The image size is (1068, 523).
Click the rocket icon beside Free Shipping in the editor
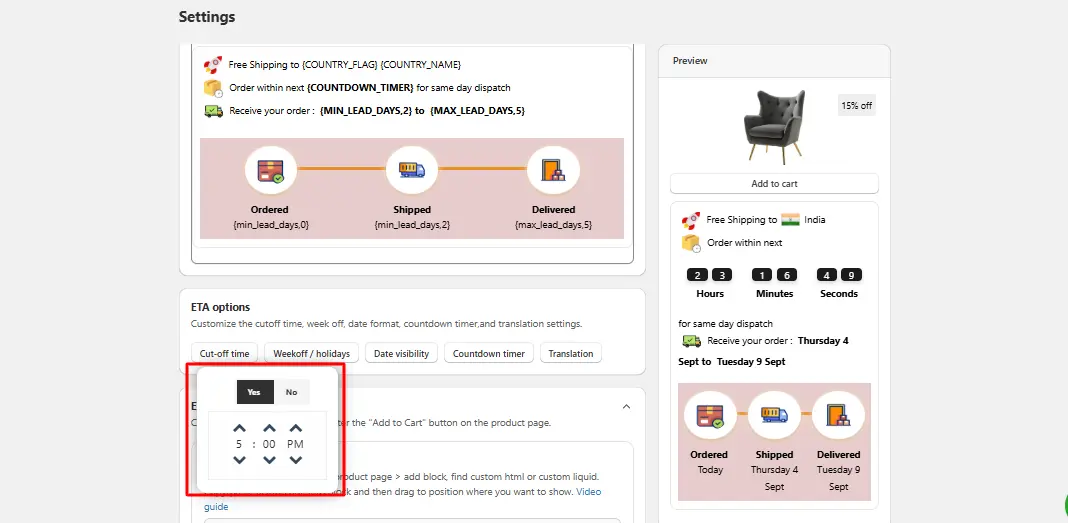213,65
